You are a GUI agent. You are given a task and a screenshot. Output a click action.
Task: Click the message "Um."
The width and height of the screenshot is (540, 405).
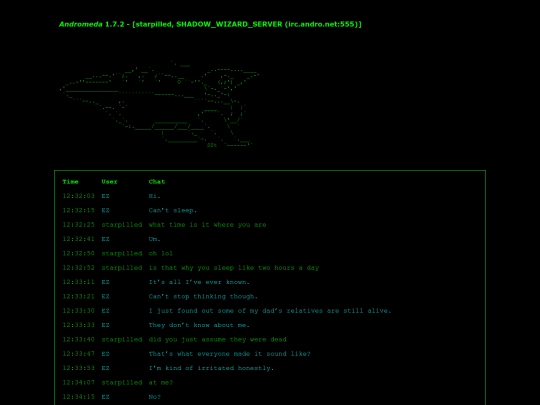154,239
